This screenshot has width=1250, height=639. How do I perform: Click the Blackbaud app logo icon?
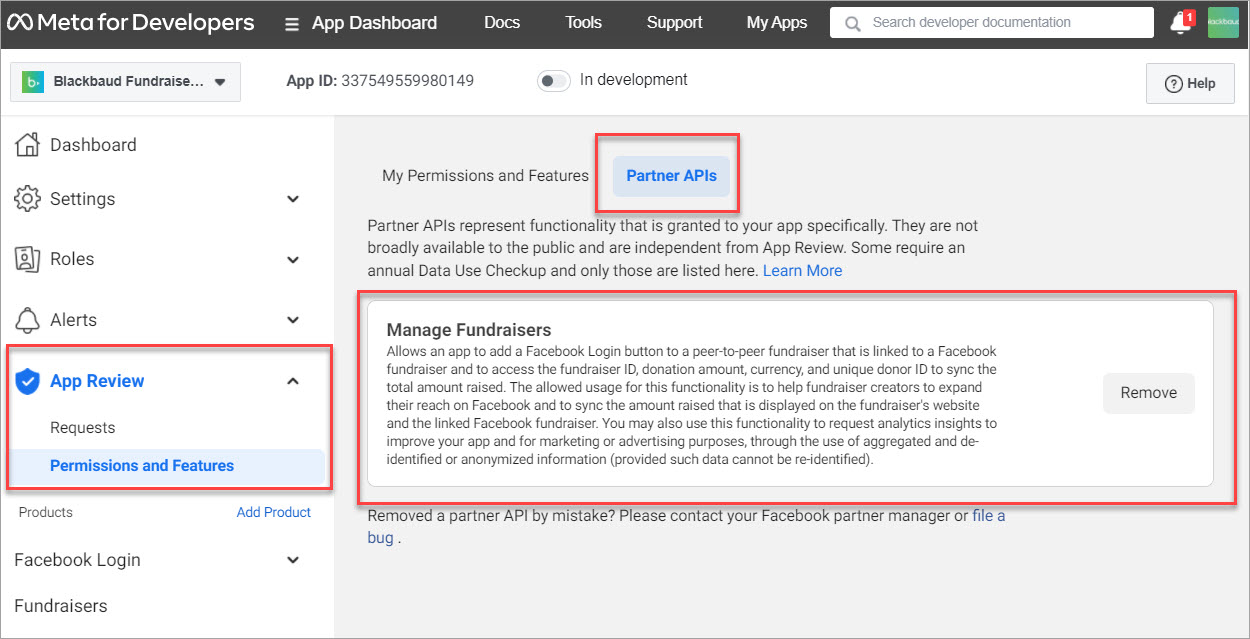point(32,82)
